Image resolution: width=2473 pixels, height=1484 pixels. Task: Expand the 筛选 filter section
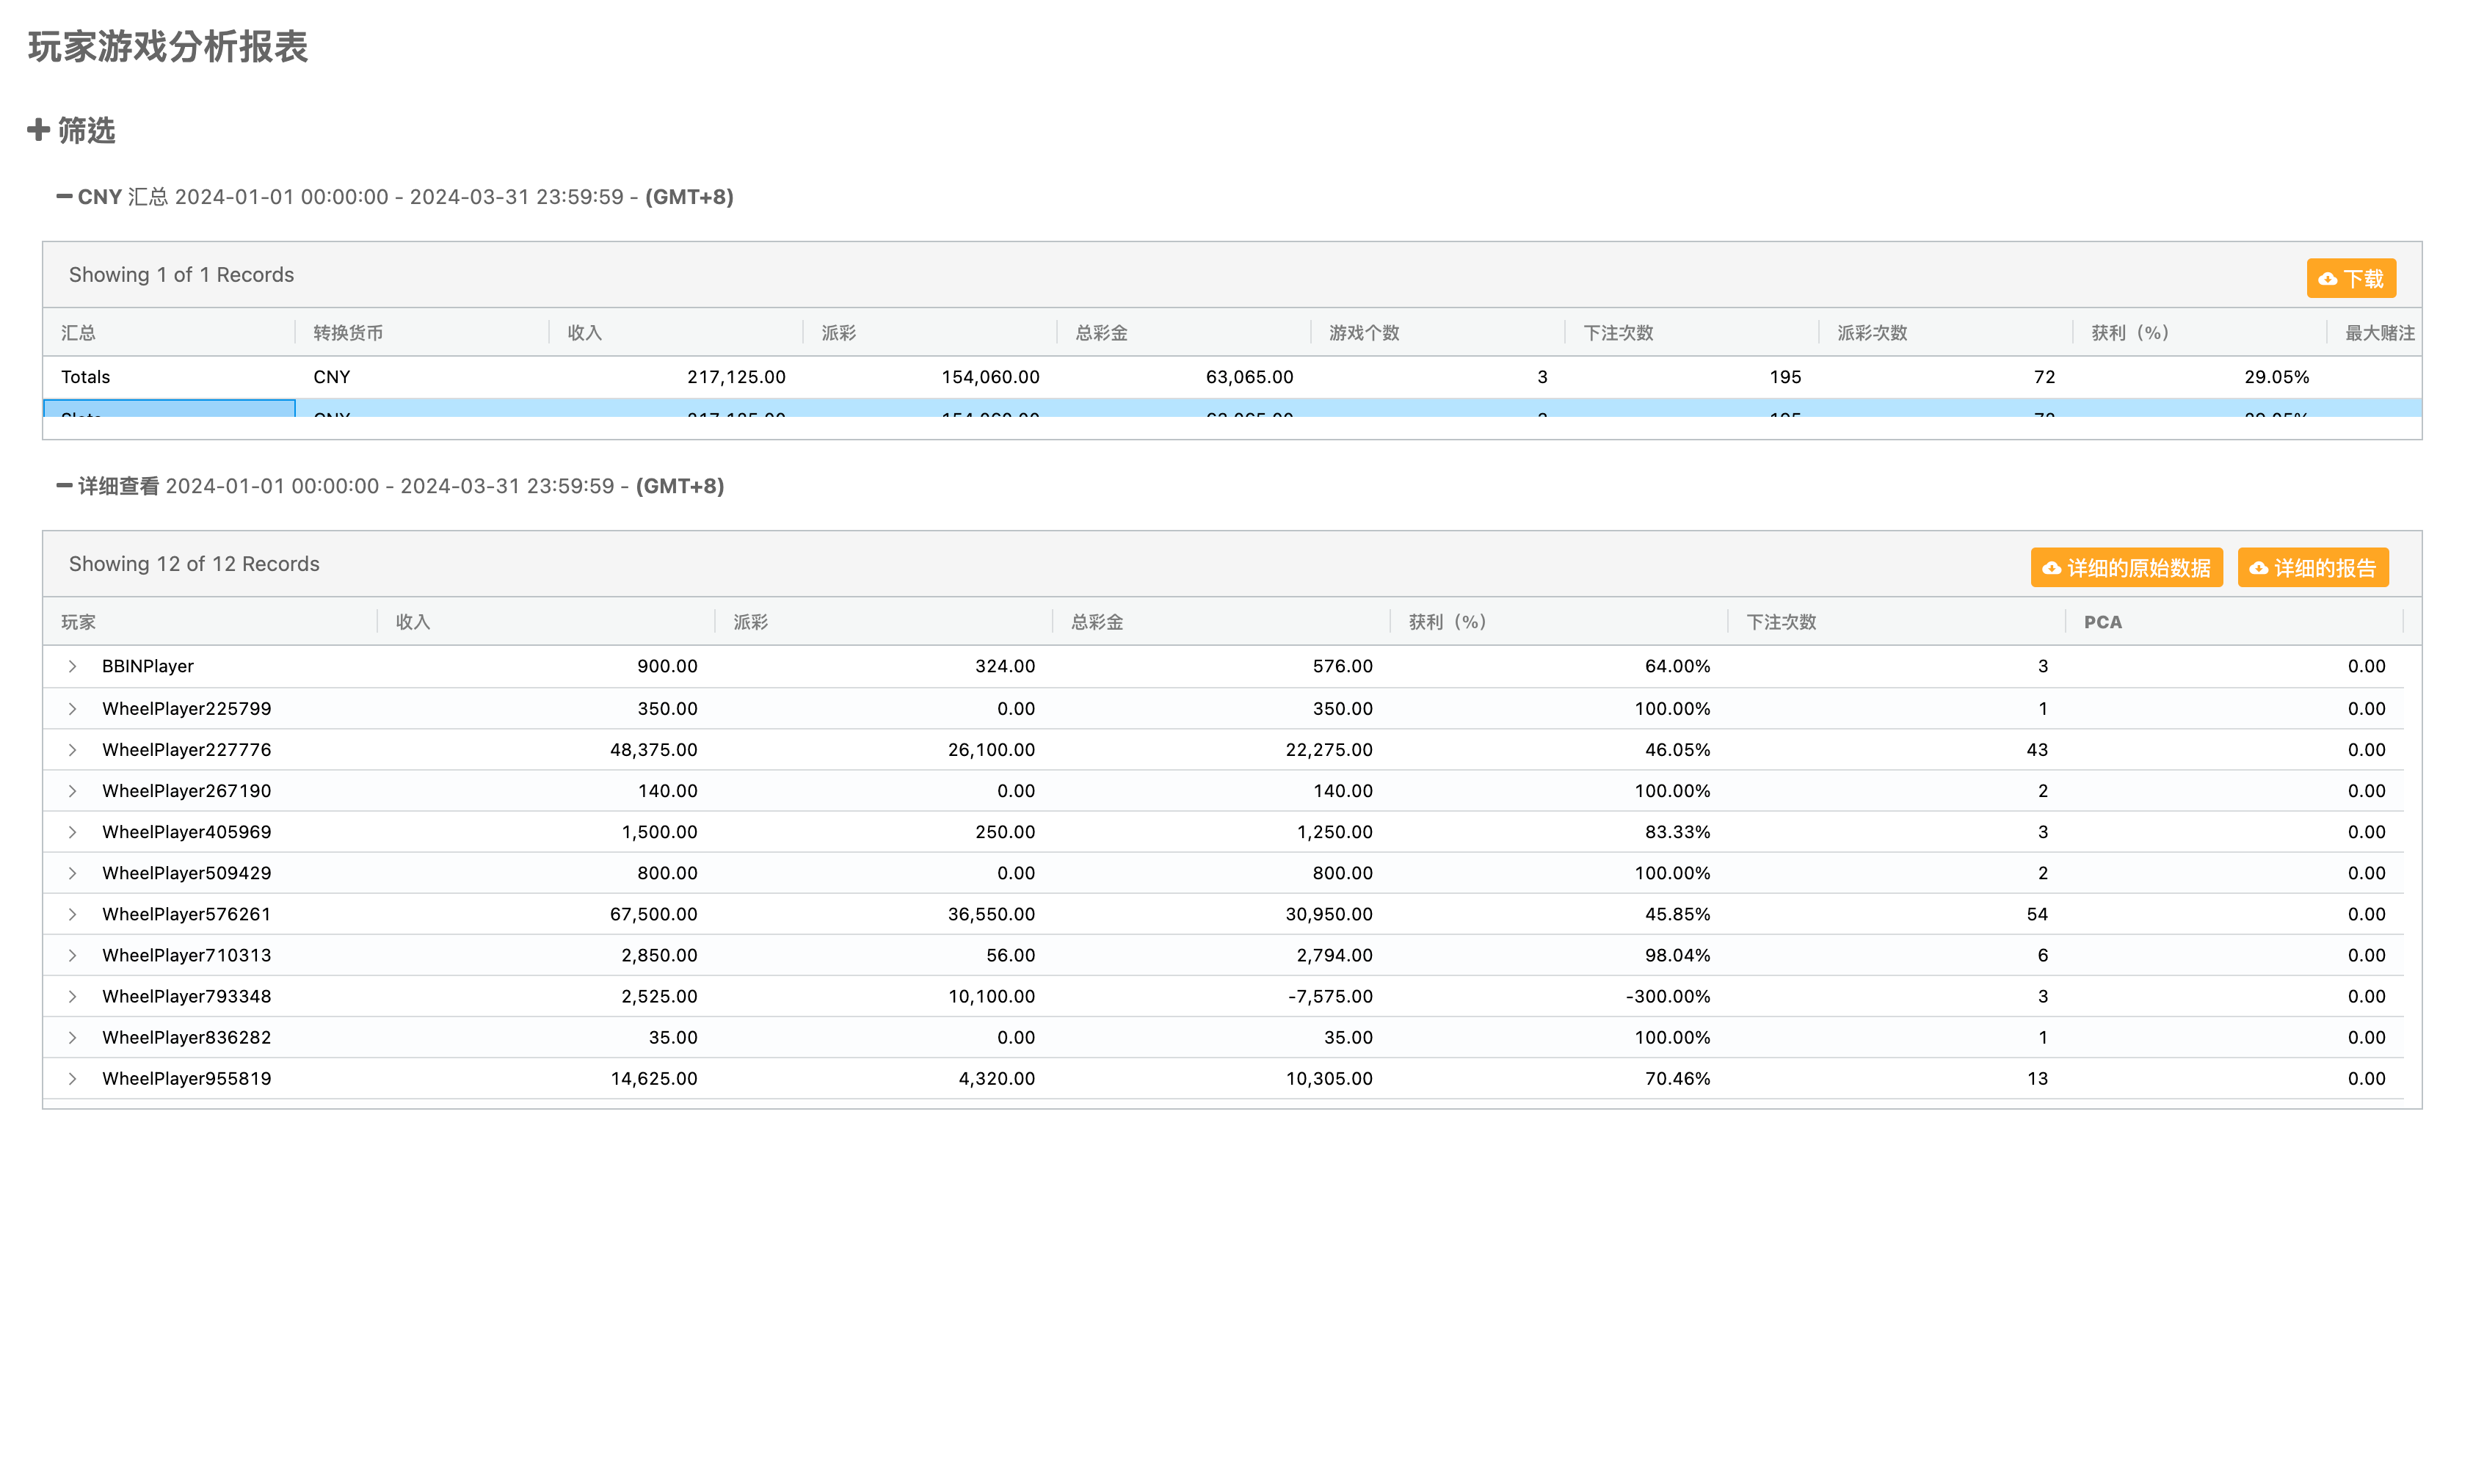[x=71, y=130]
